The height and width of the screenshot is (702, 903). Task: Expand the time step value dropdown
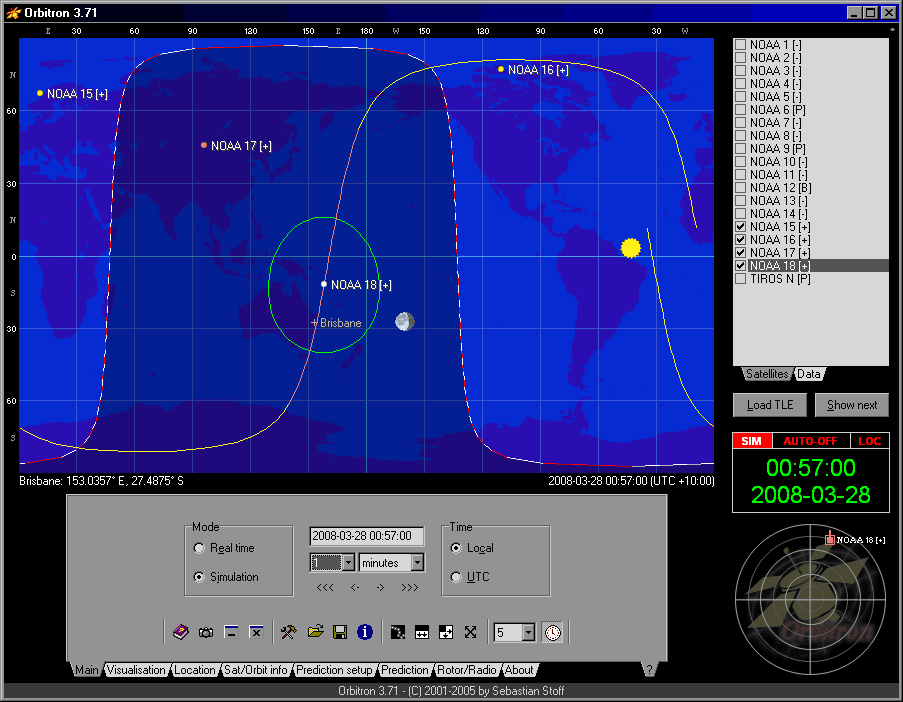point(348,563)
